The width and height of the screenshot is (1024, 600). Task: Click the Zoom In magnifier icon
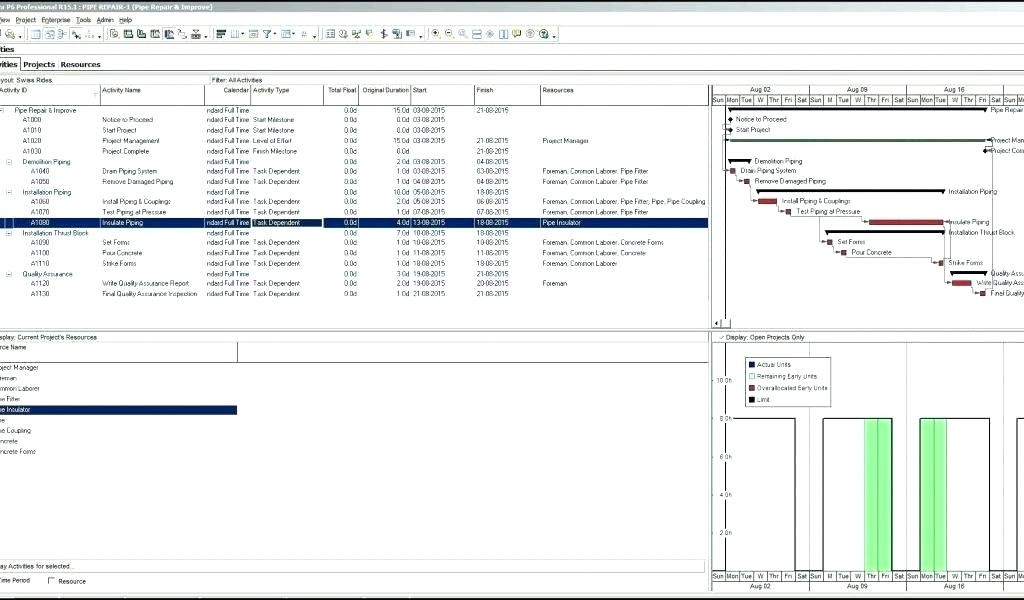(435, 34)
